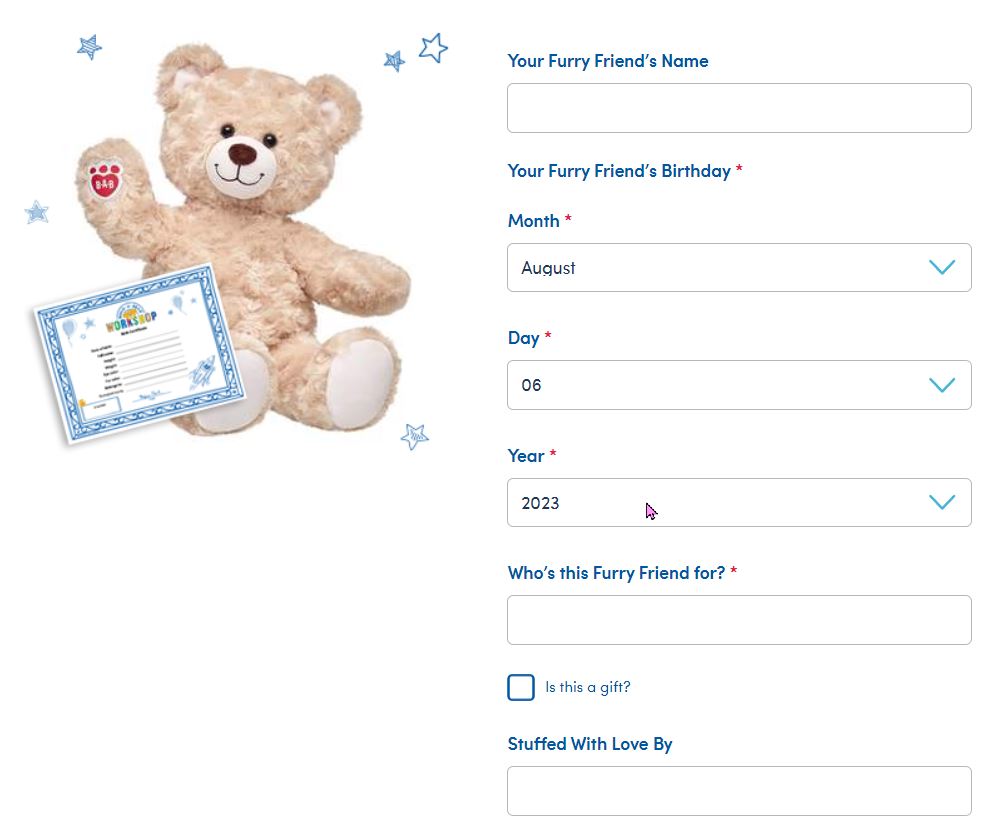Click the Year dropdown chevron arrow
Viewport: 993px width, 835px height.
[942, 502]
